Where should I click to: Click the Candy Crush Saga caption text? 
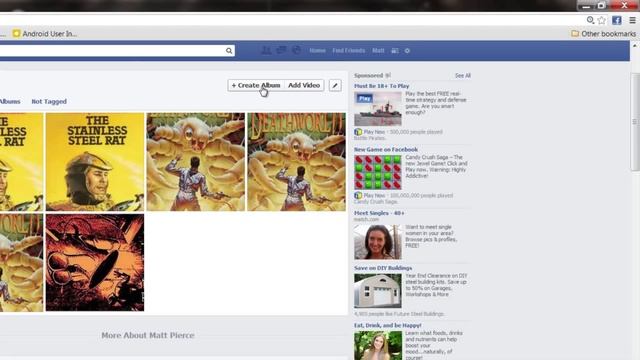tap(375, 202)
